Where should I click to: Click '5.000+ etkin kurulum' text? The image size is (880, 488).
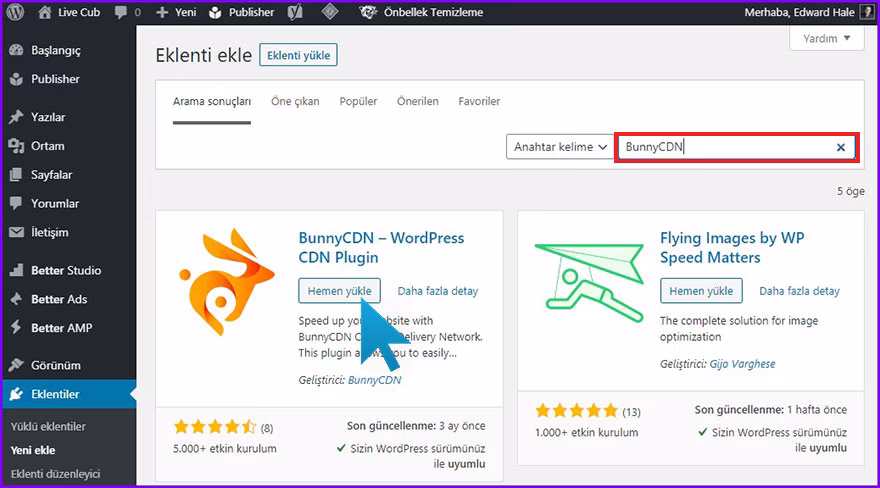pyautogui.click(x=224, y=449)
